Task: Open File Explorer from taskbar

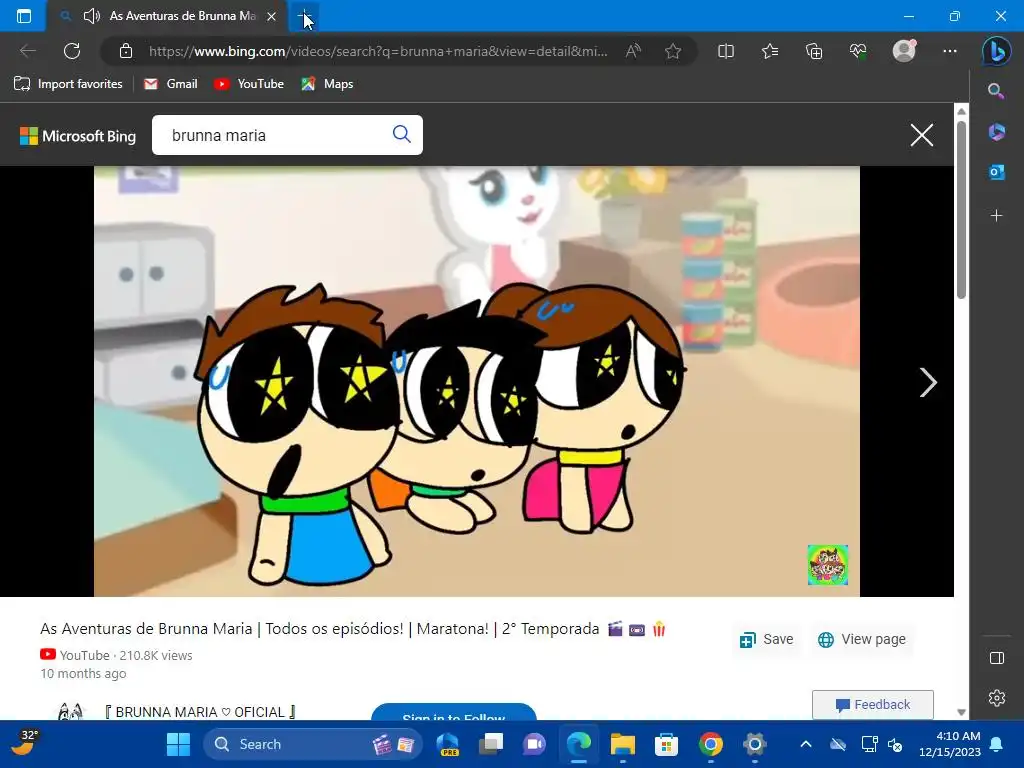Action: click(x=622, y=744)
